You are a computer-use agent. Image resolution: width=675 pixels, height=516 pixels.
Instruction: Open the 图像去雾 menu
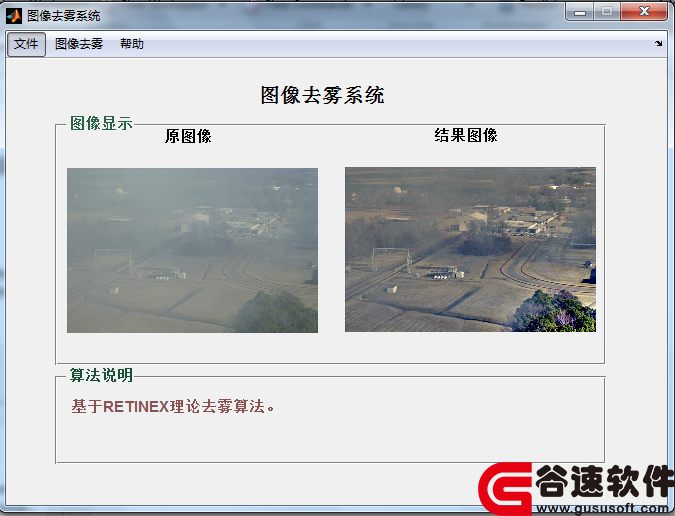[79, 44]
